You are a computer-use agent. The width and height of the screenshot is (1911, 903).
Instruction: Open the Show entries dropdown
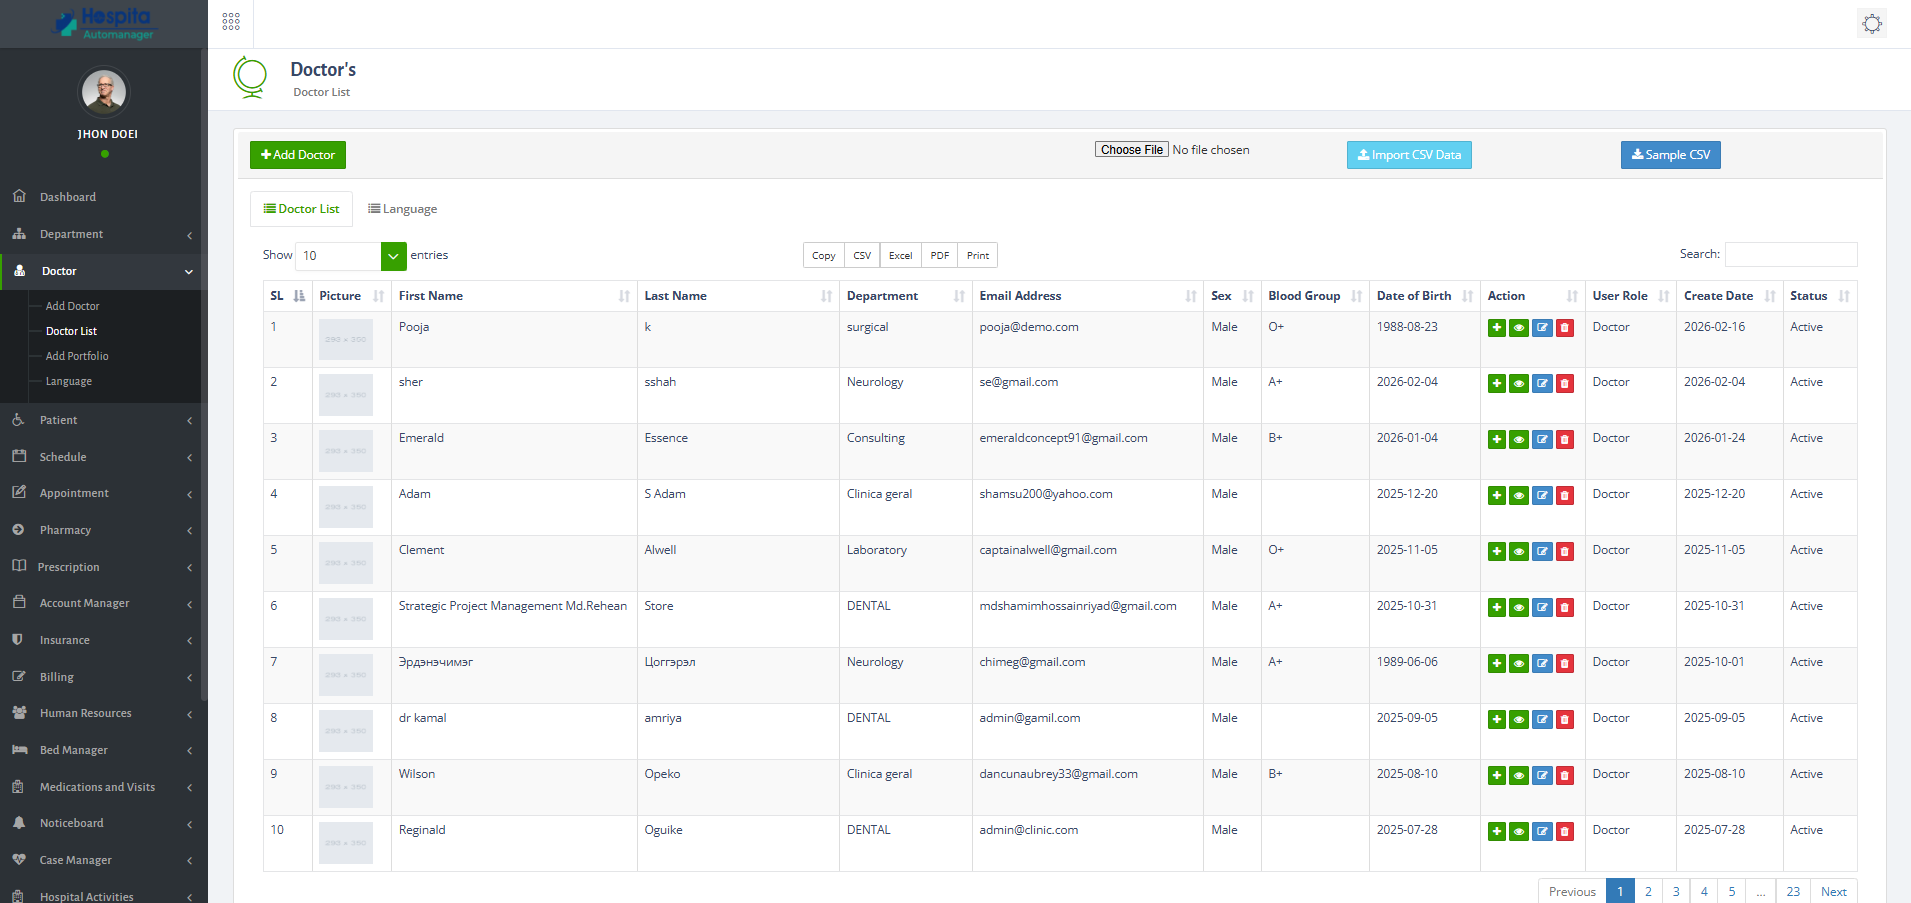[393, 256]
